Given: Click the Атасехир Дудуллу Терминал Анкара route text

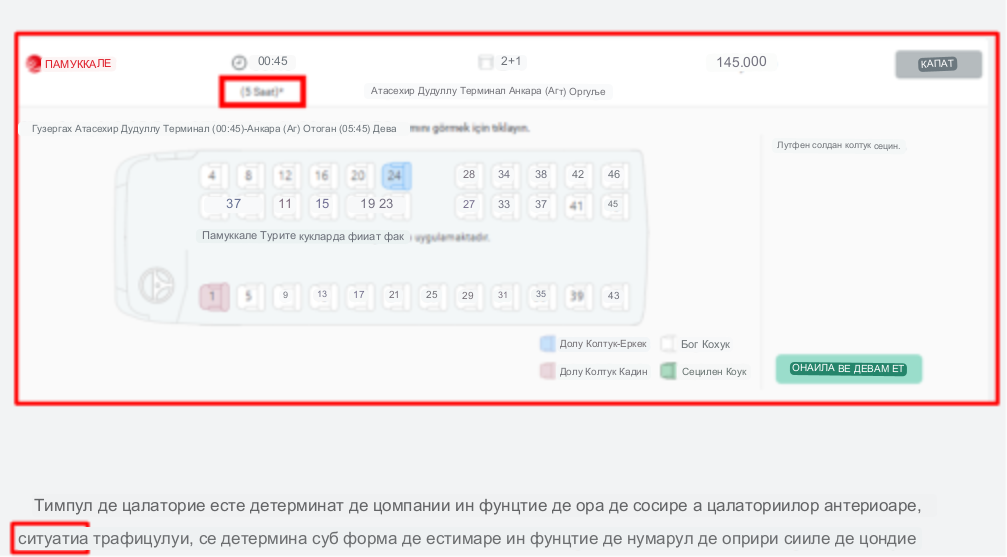Looking at the screenshot, I should (488, 91).
